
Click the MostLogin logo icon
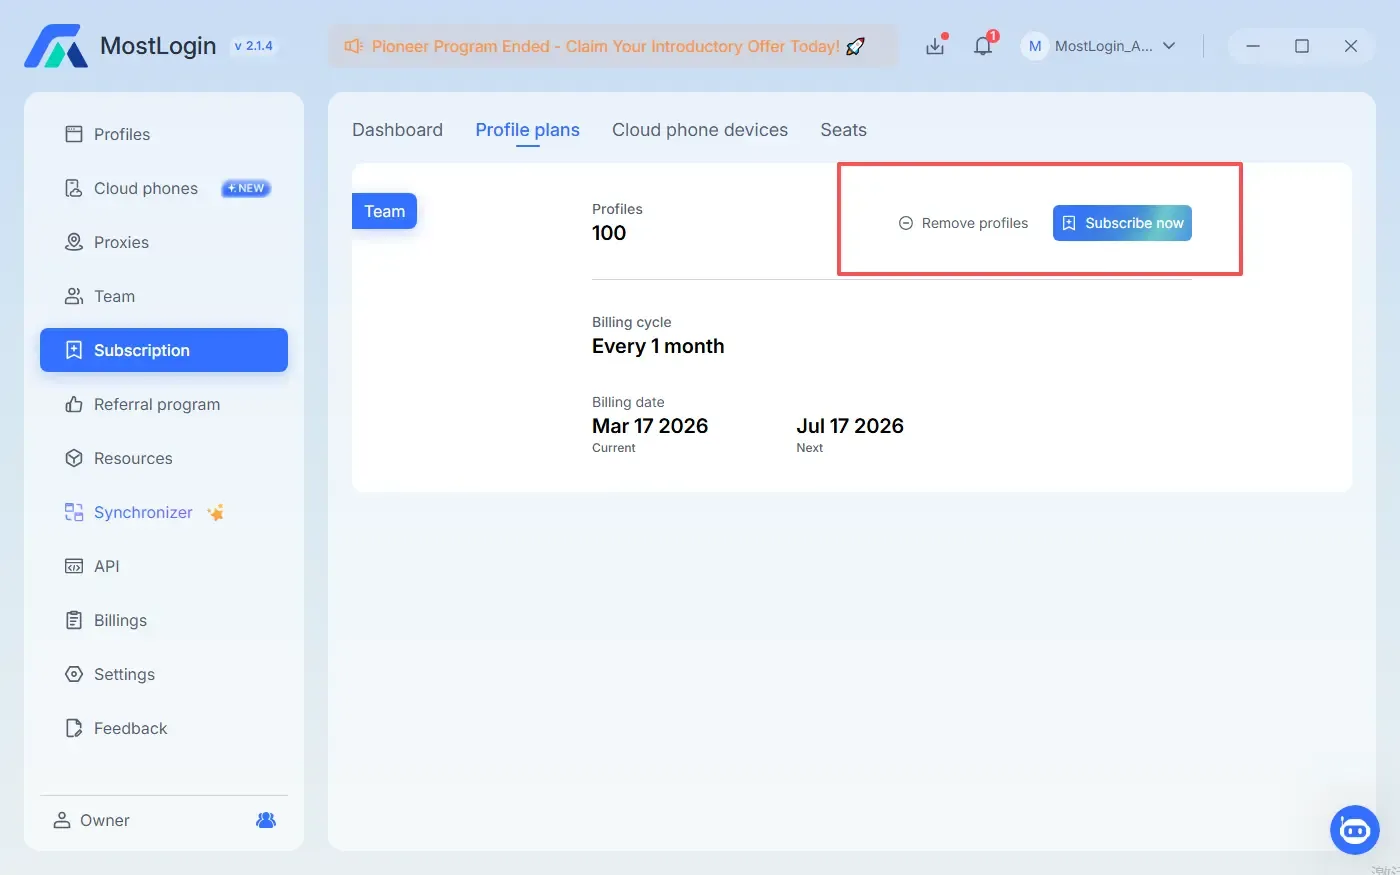56,46
